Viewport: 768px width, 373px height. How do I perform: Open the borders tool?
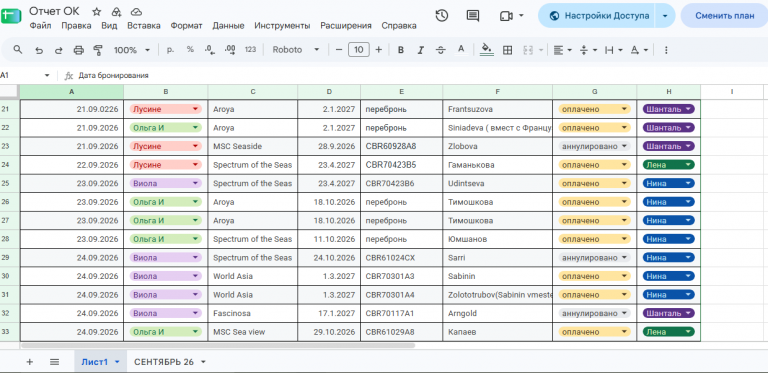507,50
